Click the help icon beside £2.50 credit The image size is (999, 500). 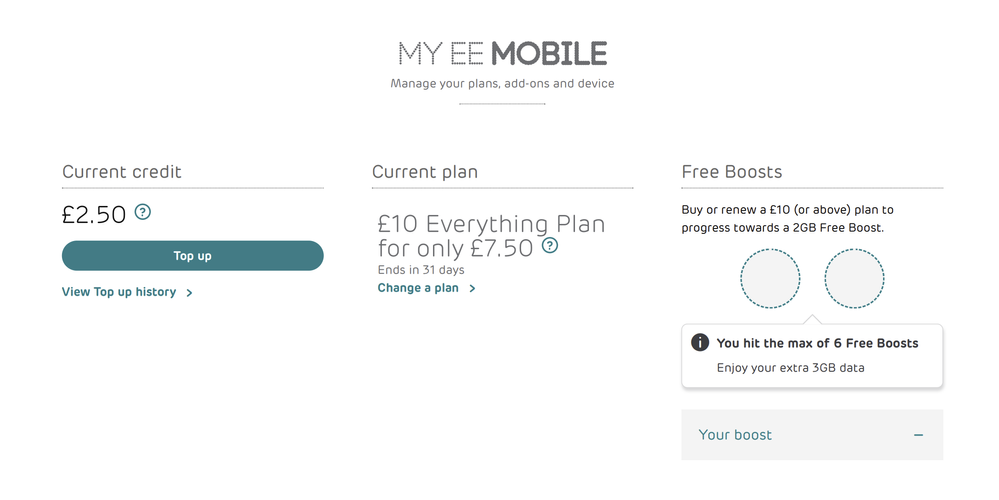[x=143, y=212]
